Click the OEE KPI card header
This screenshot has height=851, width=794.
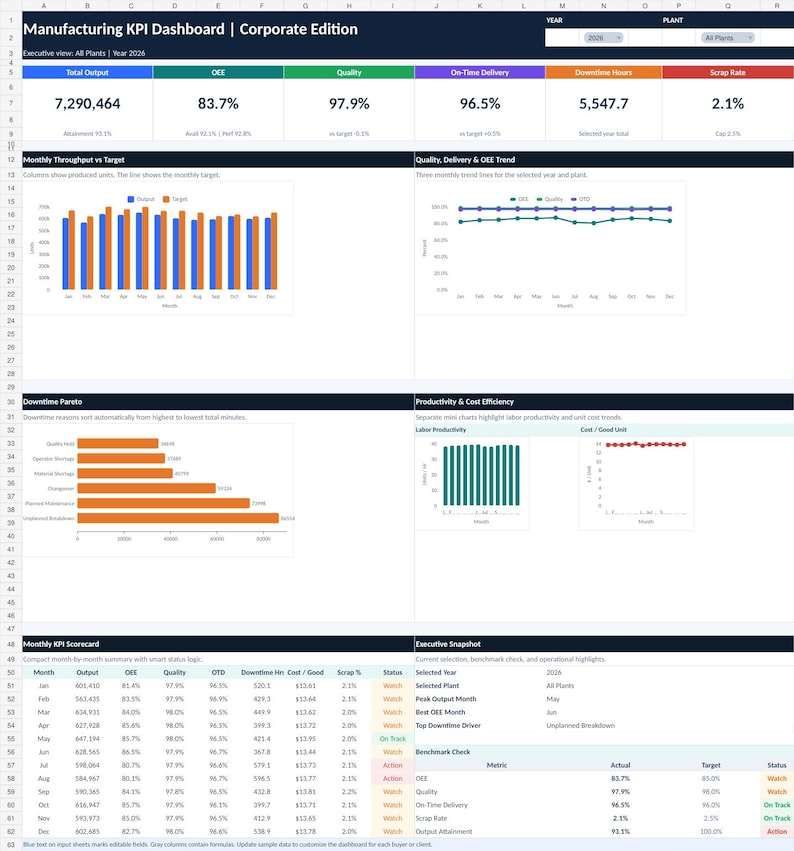tap(218, 72)
